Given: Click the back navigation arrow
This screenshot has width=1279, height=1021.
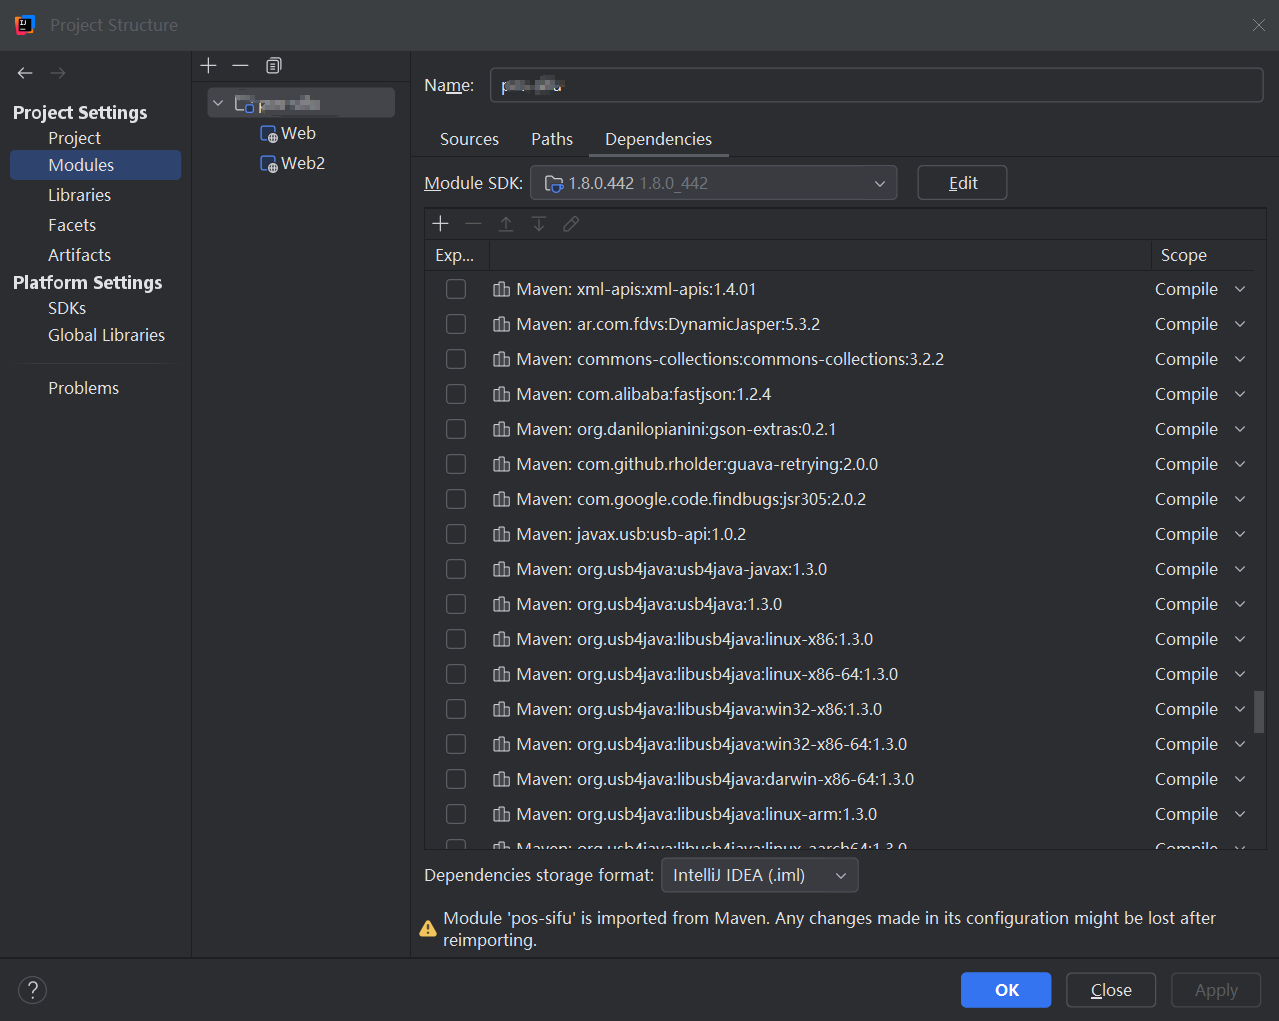Looking at the screenshot, I should point(25,73).
